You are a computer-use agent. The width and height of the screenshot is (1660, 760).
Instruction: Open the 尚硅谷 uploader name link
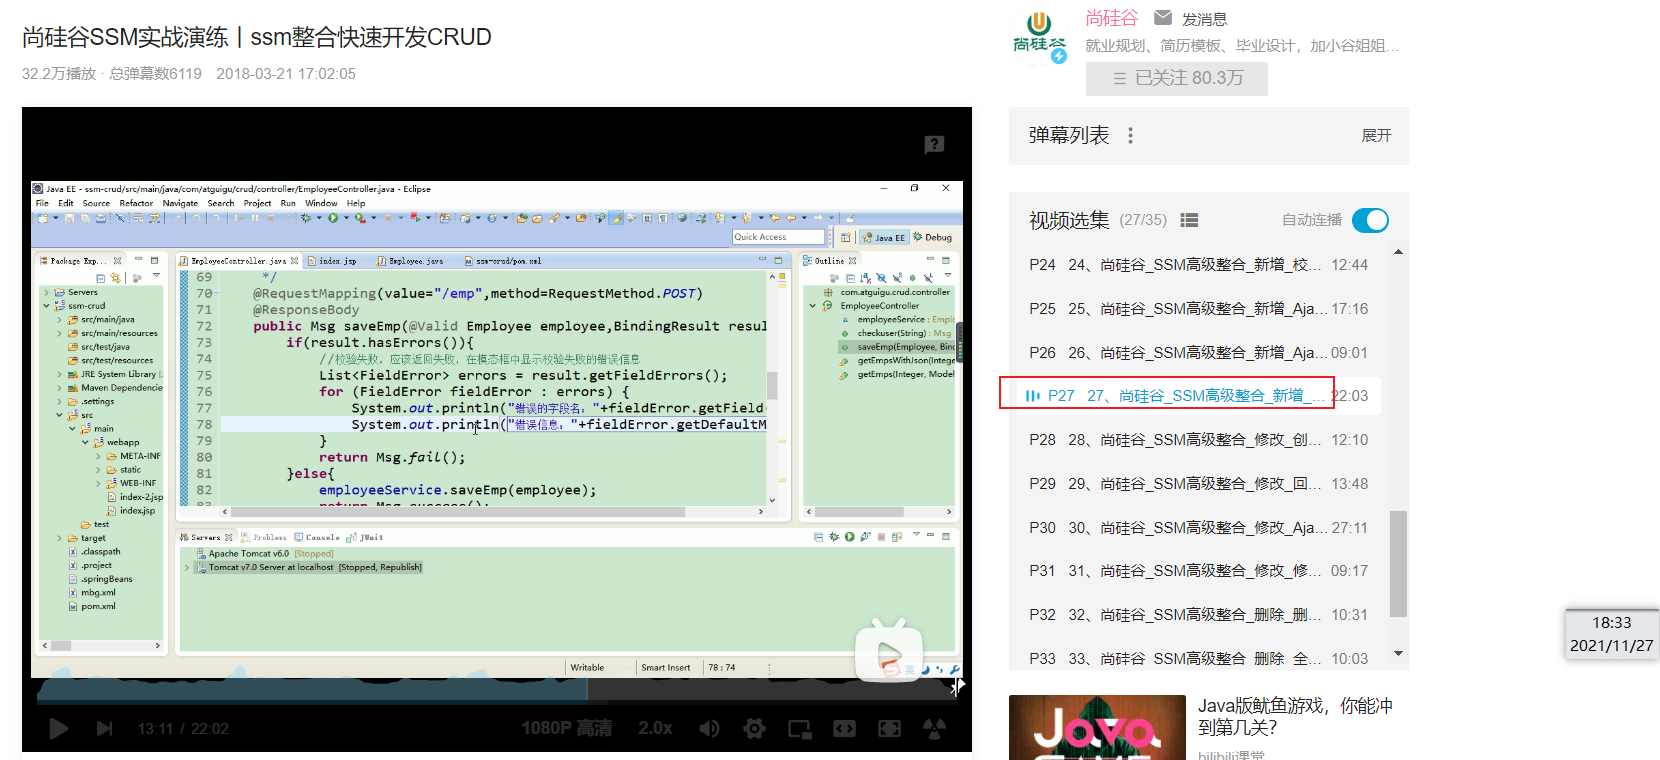[x=1112, y=18]
